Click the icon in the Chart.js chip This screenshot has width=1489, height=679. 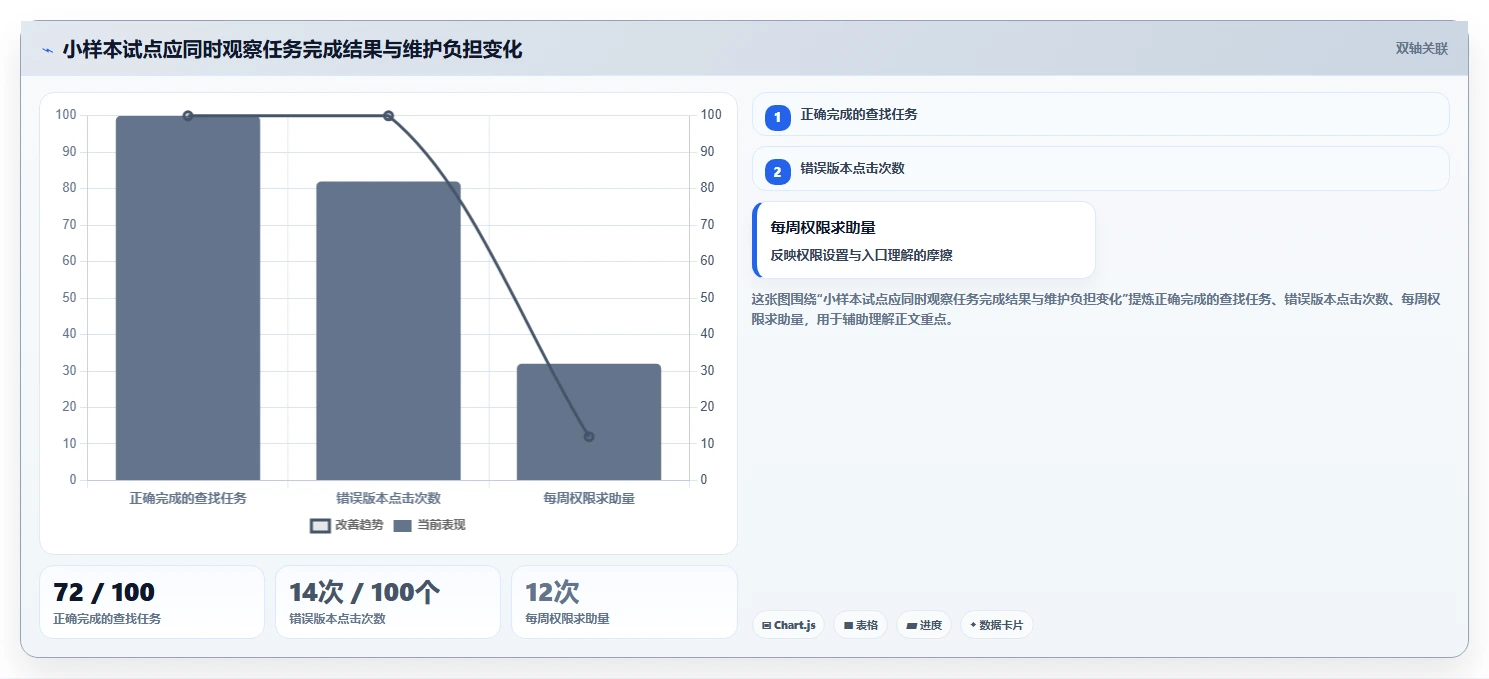click(x=766, y=625)
